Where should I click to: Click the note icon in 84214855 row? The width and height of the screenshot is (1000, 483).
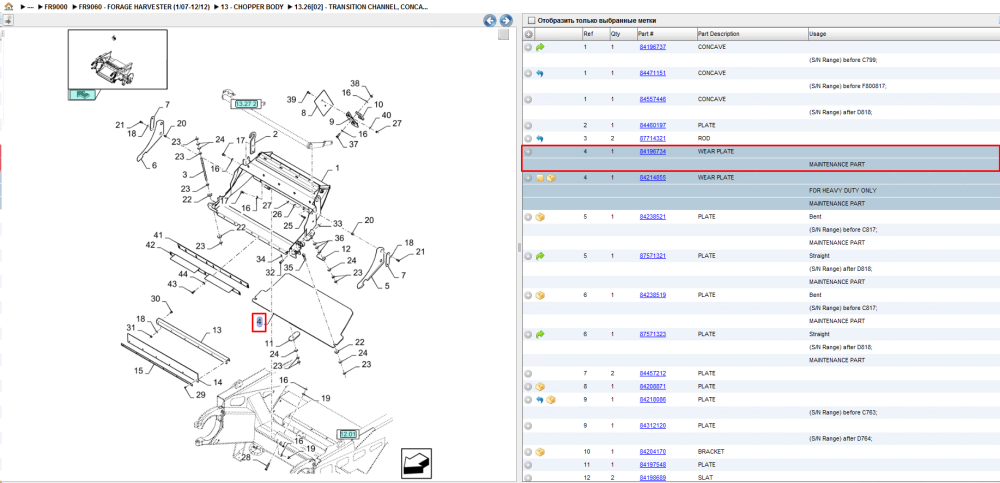tap(540, 178)
